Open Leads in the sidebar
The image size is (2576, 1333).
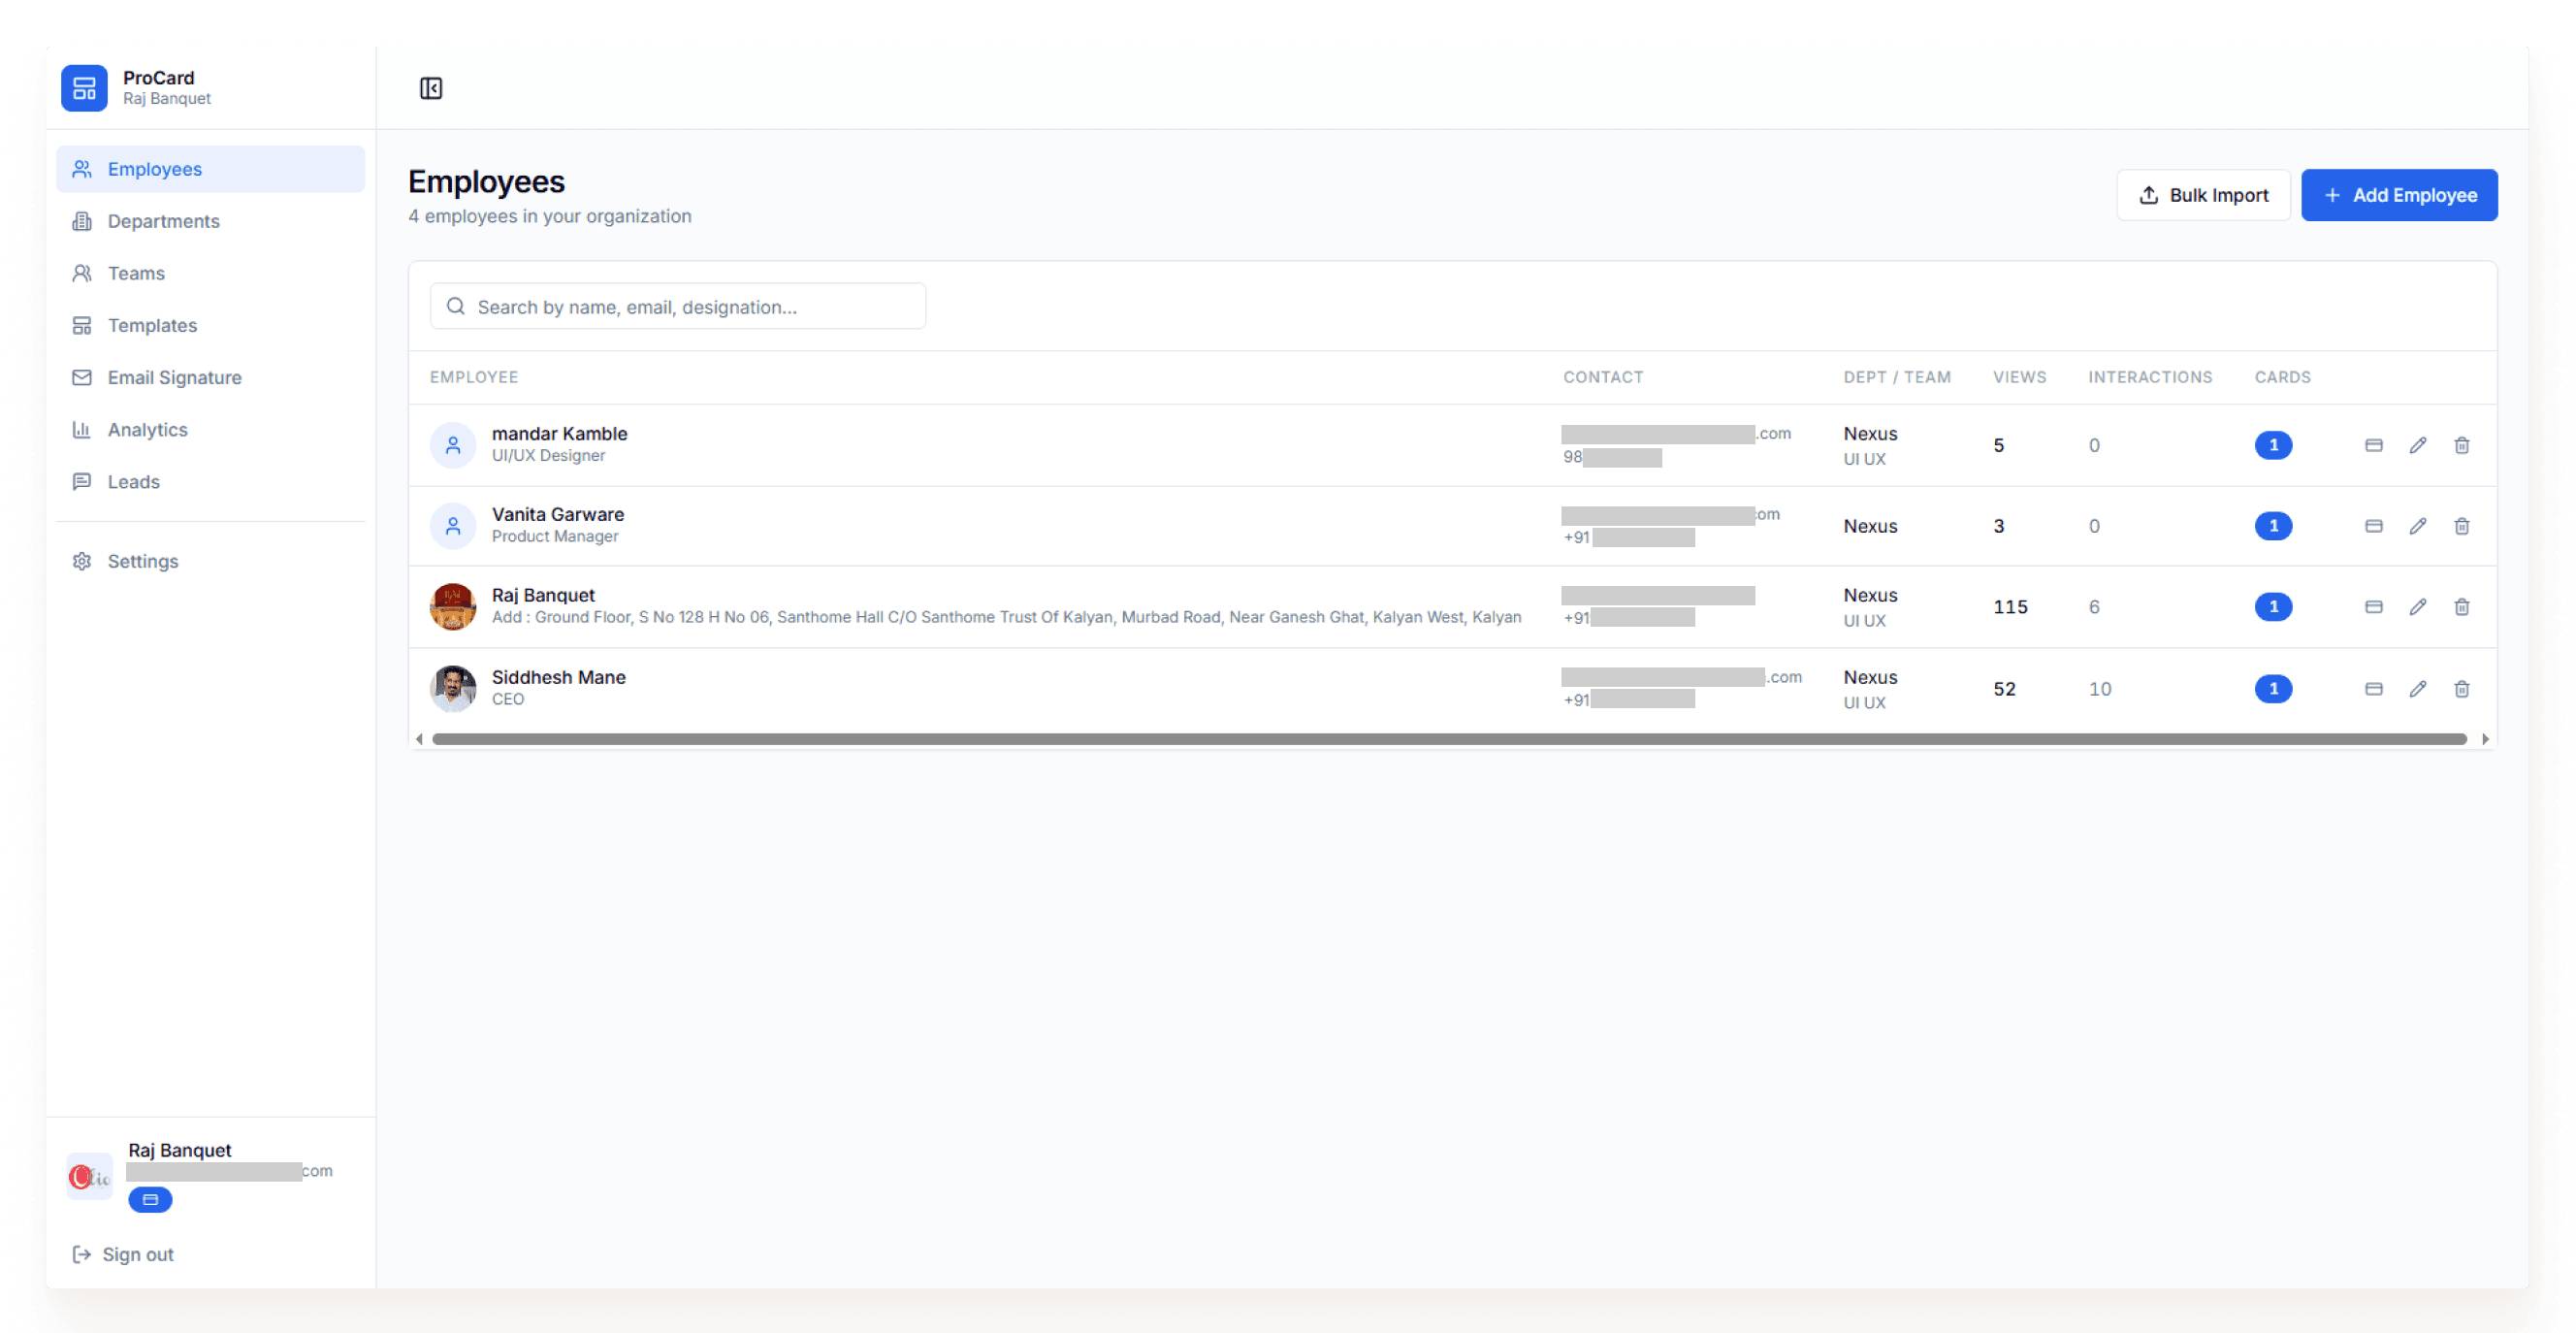210,481
